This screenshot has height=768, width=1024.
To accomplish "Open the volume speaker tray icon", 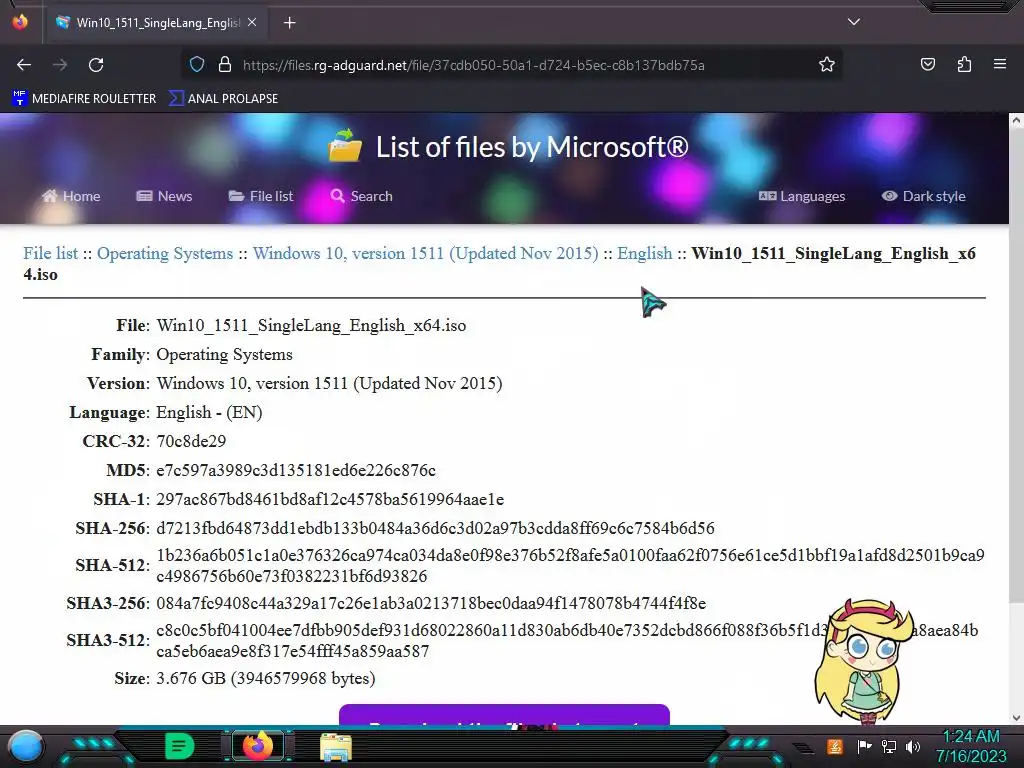I will point(913,746).
